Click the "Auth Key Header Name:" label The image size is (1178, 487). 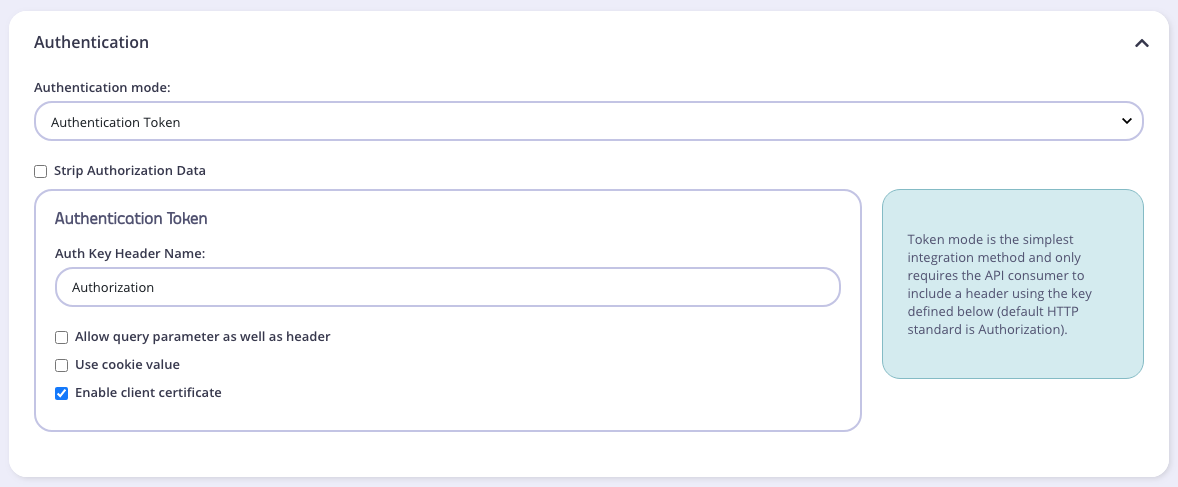pyautogui.click(x=129, y=254)
